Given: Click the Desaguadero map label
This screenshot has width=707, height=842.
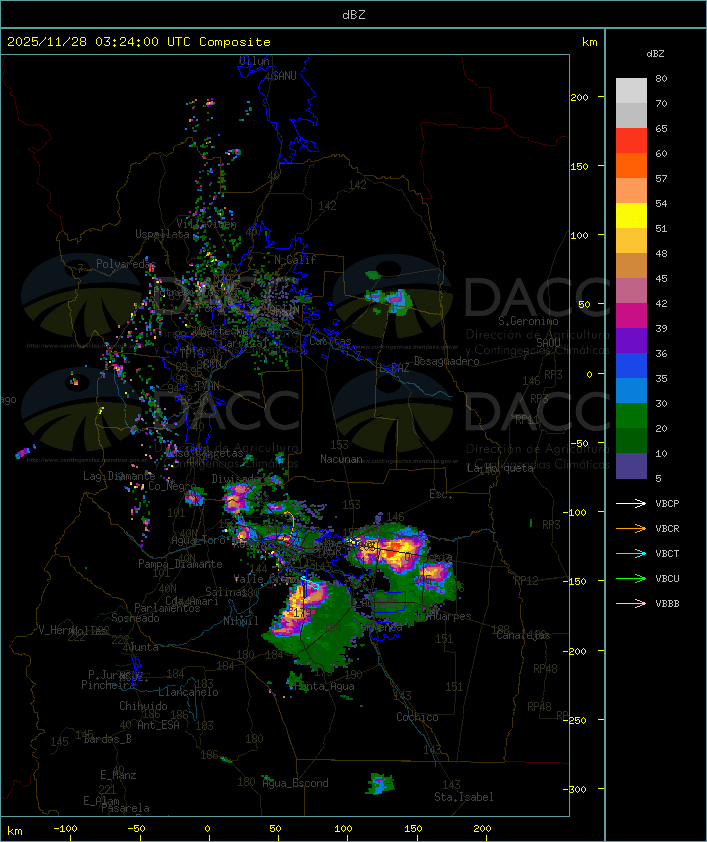Looking at the screenshot, I should click(x=446, y=361).
